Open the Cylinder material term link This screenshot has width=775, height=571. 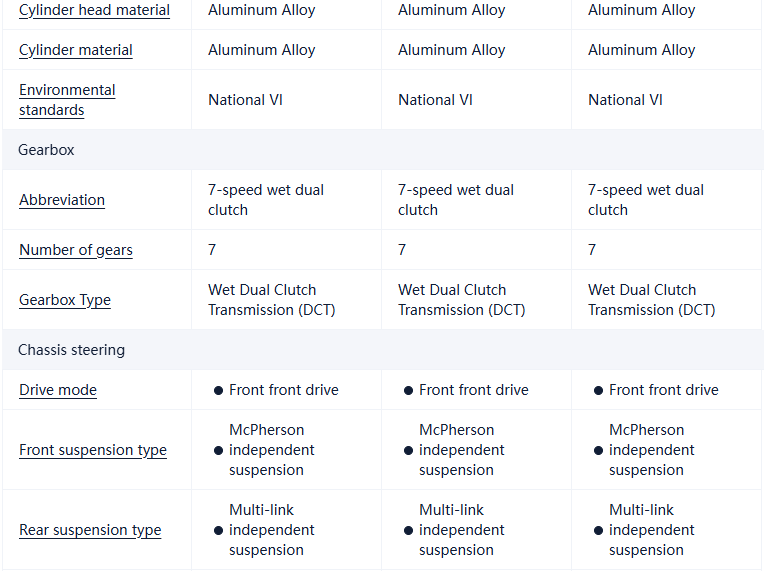(75, 50)
